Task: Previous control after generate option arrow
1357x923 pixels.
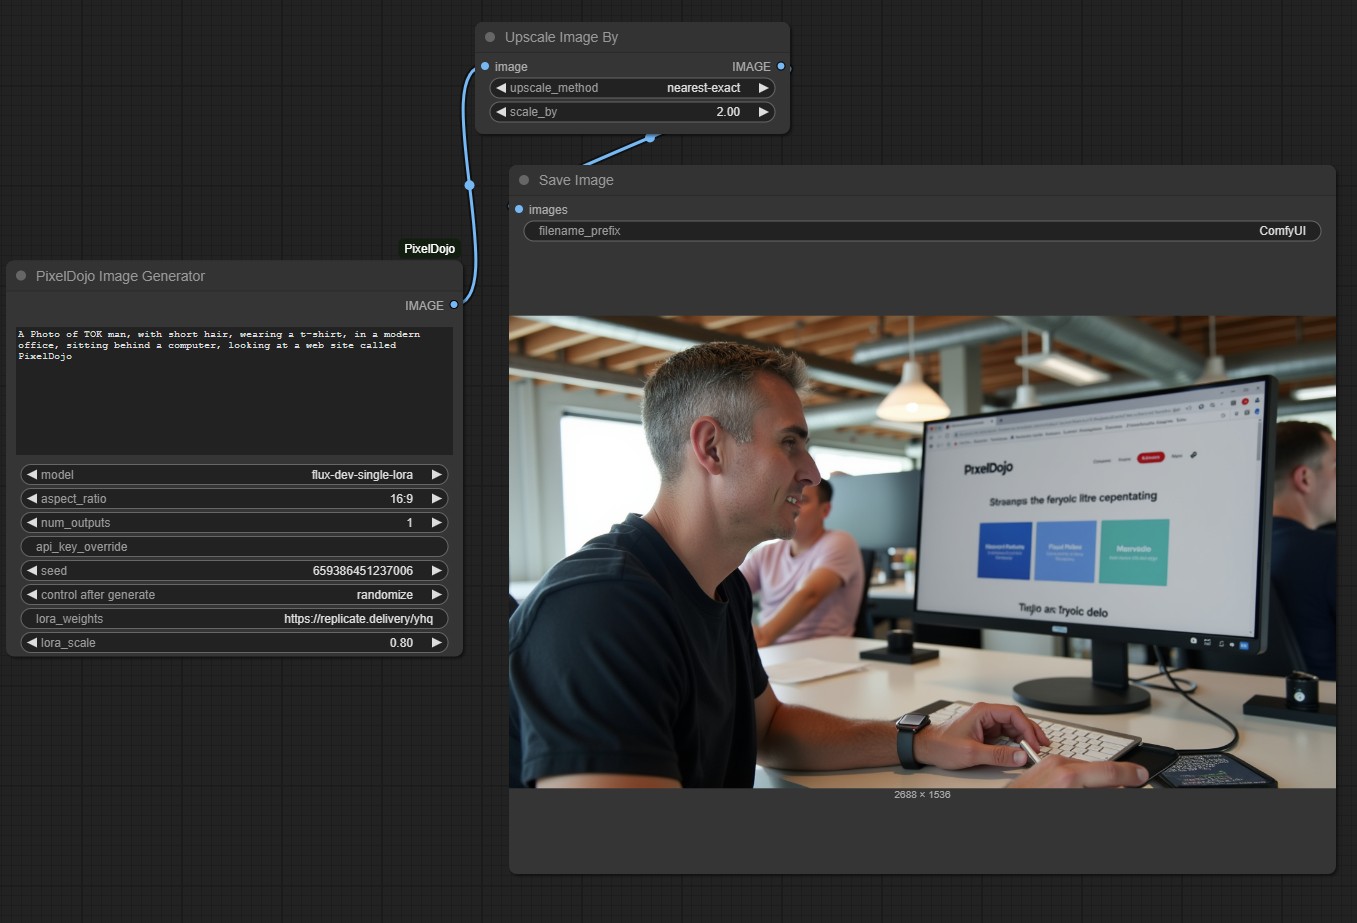Action: [32, 595]
